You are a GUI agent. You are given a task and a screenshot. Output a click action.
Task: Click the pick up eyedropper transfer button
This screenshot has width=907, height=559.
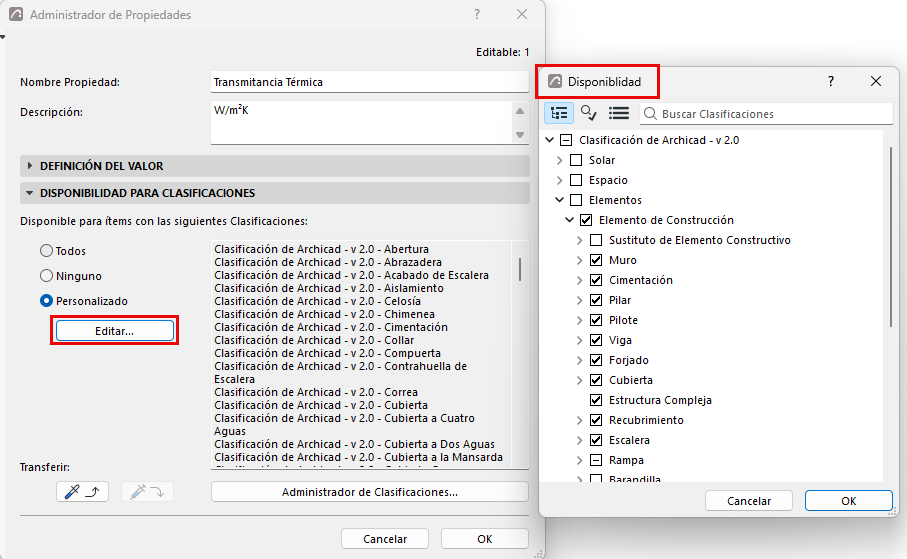tap(82, 492)
